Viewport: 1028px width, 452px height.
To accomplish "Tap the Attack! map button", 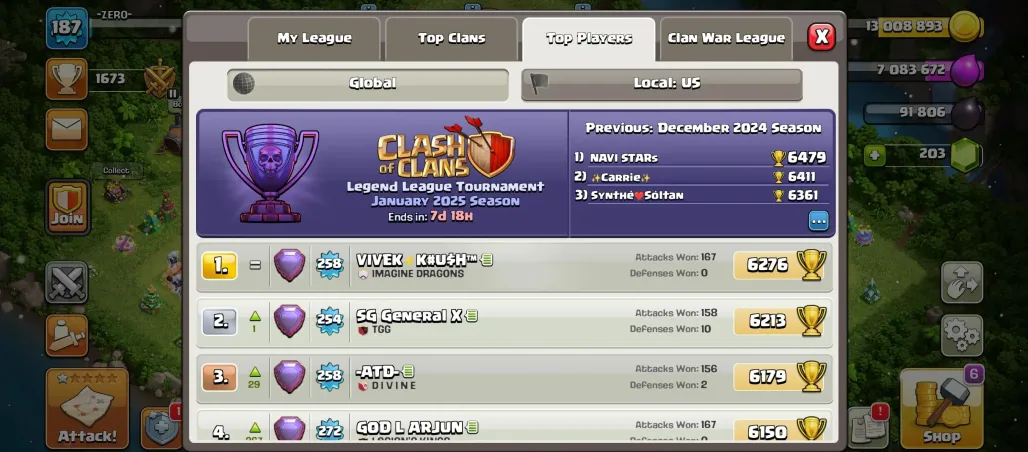I will click(x=87, y=408).
